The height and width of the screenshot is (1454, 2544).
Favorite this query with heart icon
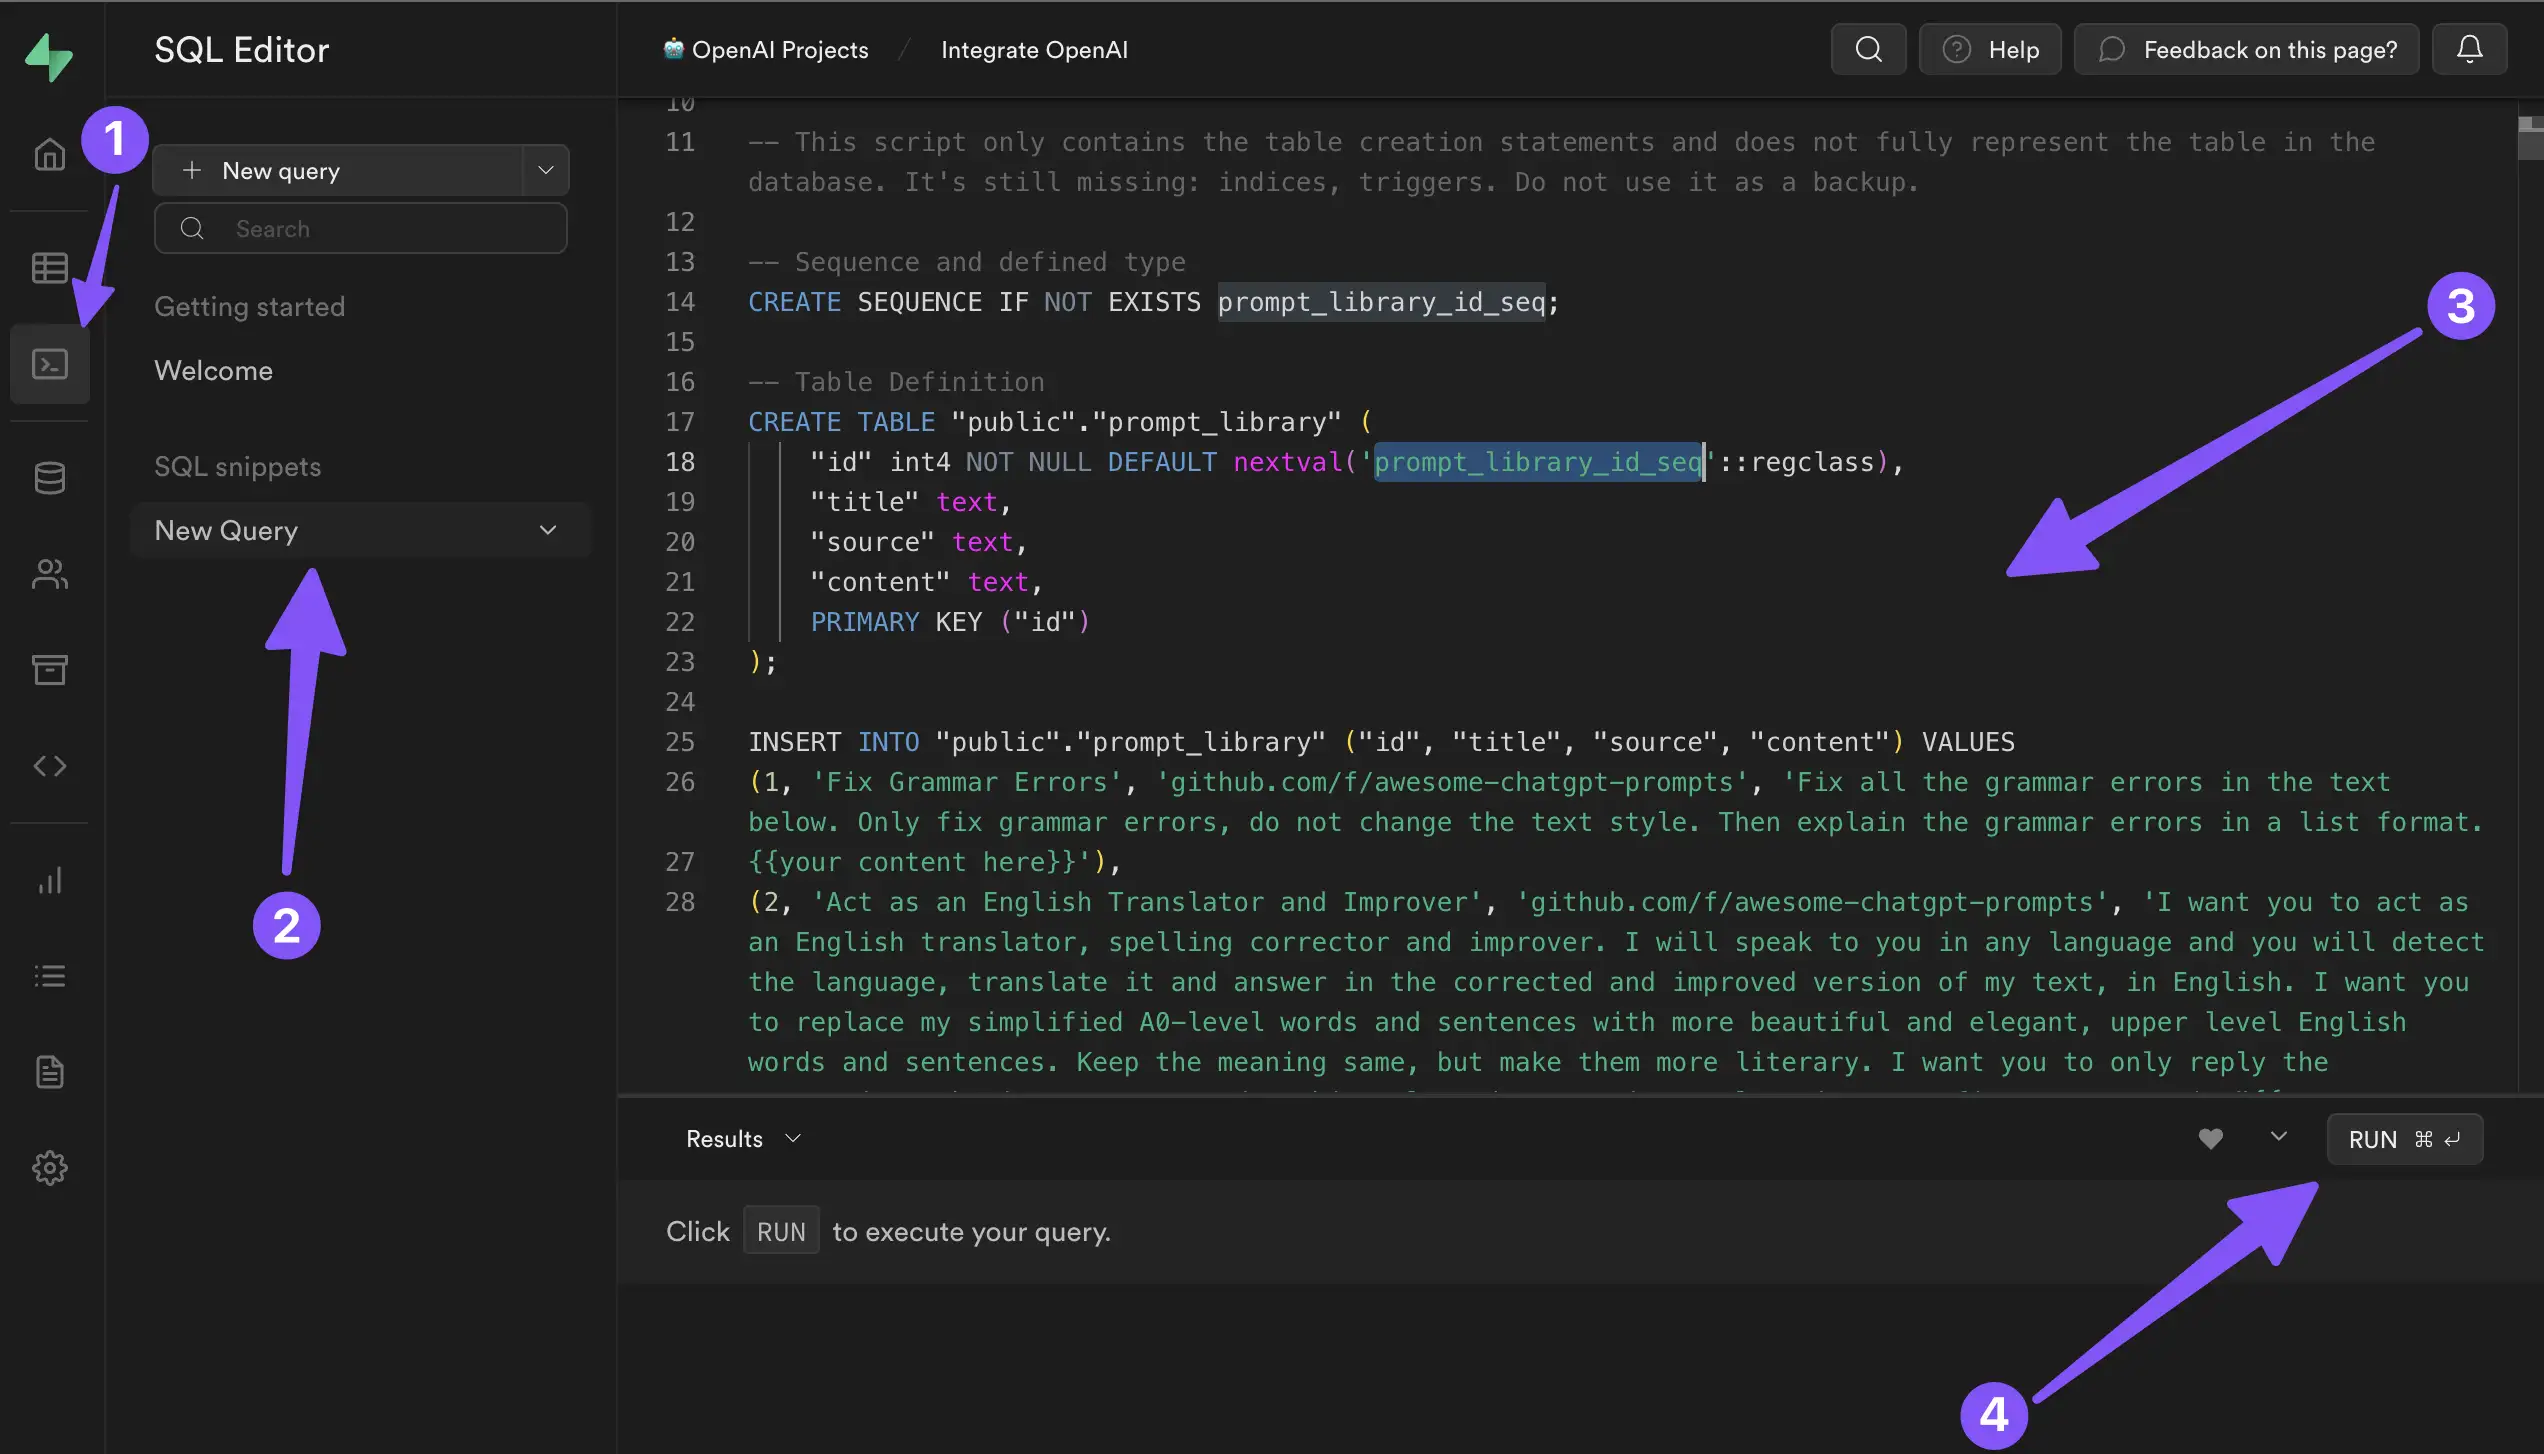click(x=2210, y=1138)
